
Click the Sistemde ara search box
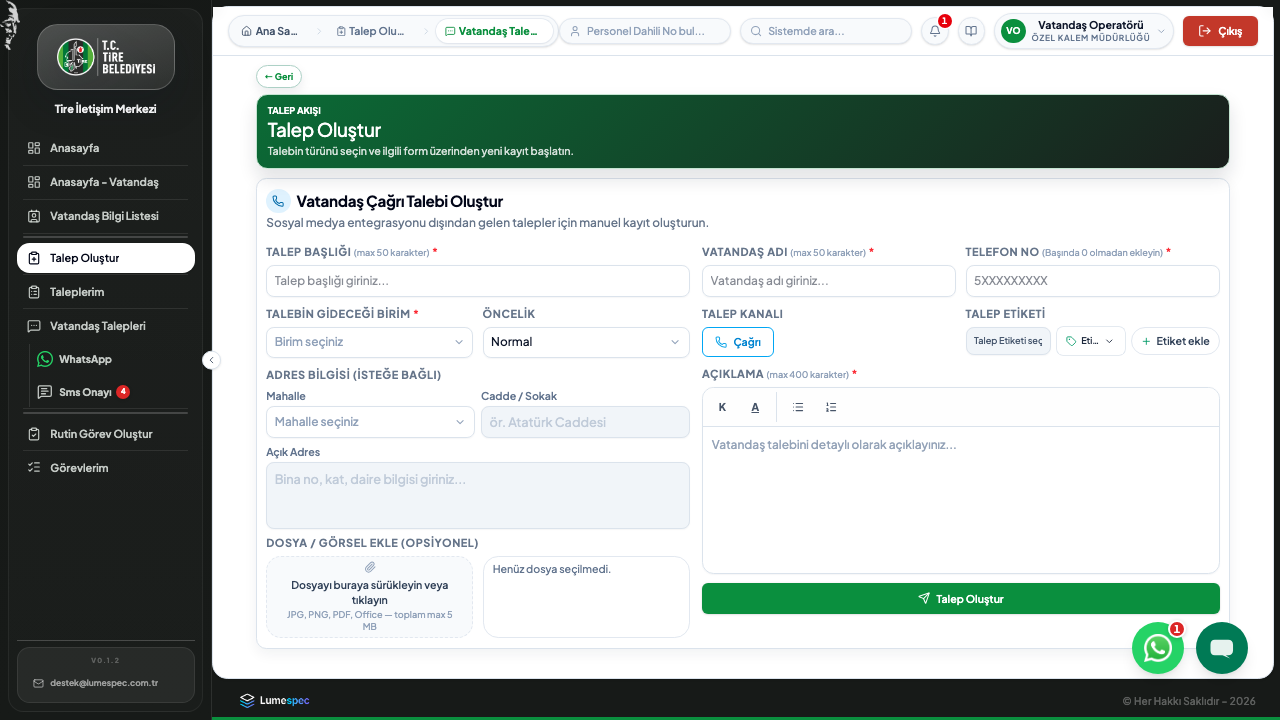826,31
